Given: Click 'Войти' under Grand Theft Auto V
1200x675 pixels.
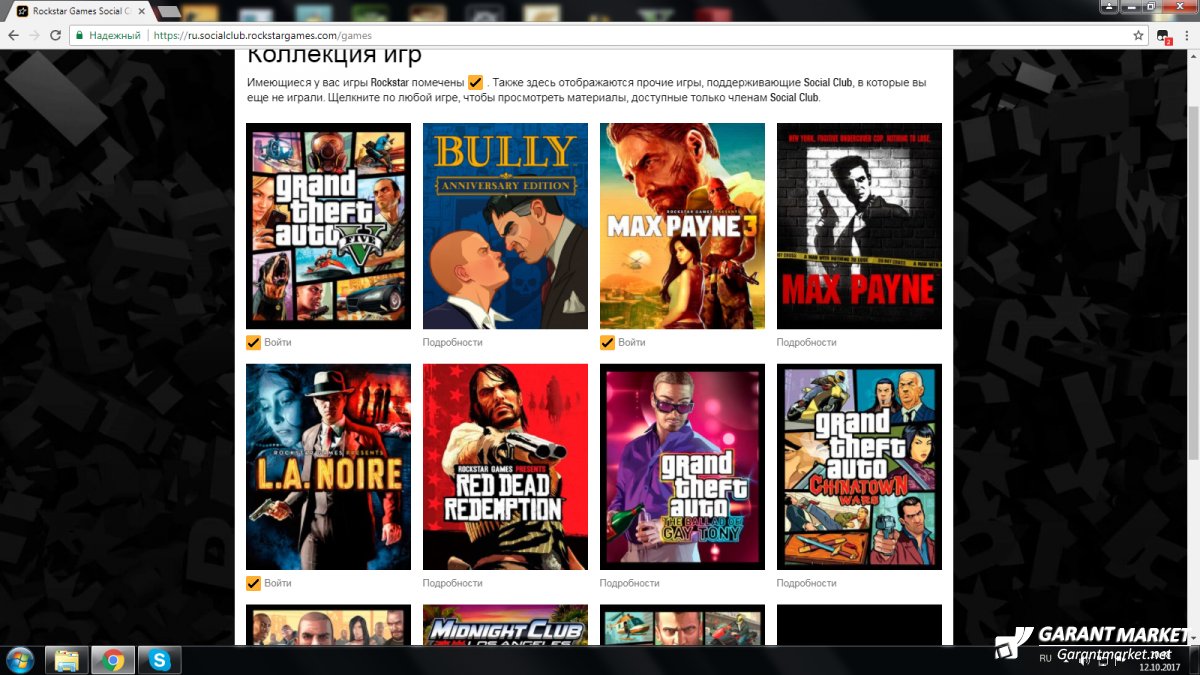Looking at the screenshot, I should (x=278, y=342).
